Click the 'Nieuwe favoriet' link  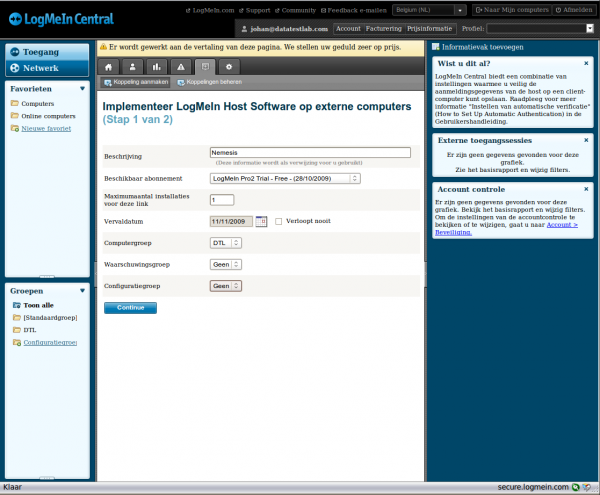click(46, 129)
